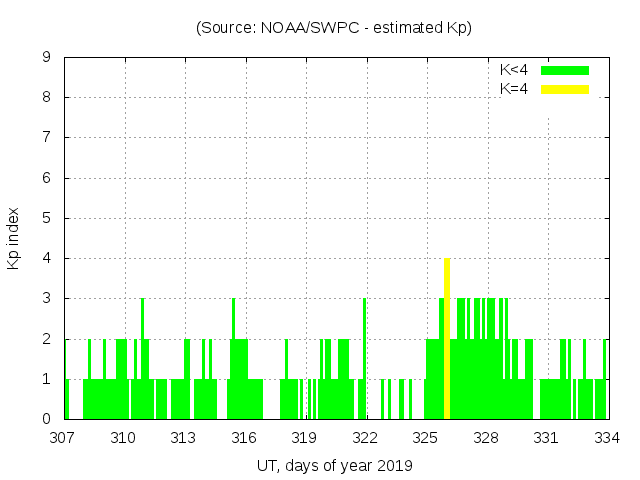Click the green Kp 3 bar at day 322
This screenshot has height=480, width=640.
tap(365, 358)
